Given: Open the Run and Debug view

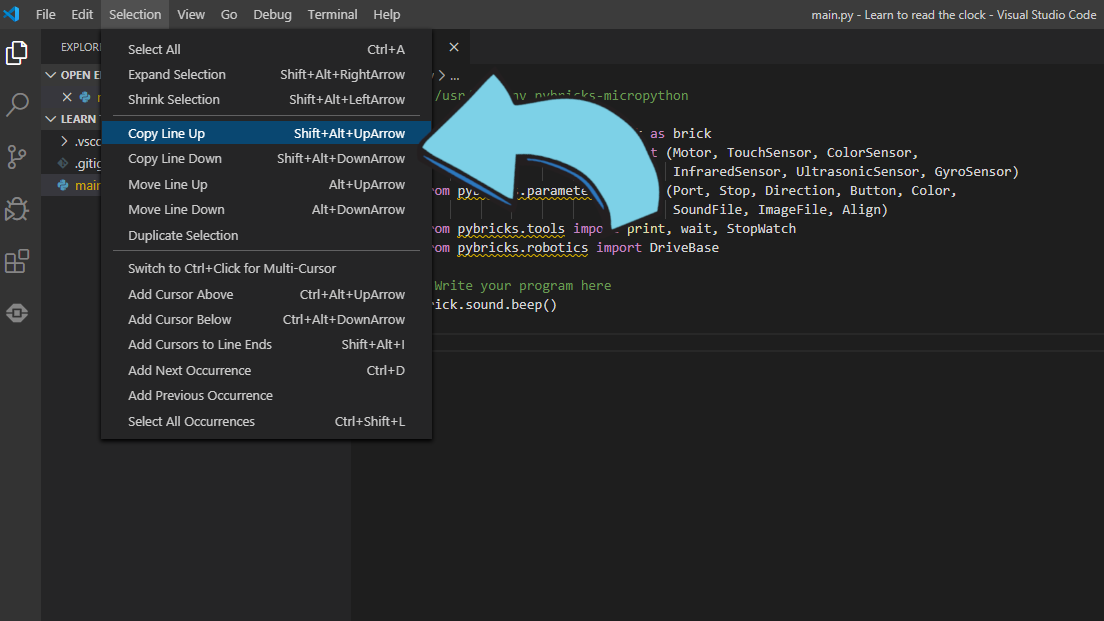Looking at the screenshot, I should pos(17,209).
